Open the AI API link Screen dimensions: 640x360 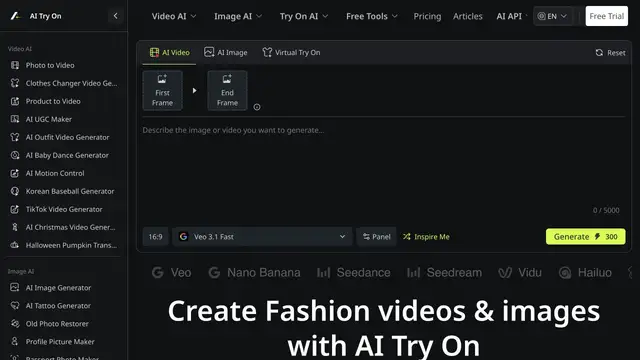pyautogui.click(x=509, y=16)
